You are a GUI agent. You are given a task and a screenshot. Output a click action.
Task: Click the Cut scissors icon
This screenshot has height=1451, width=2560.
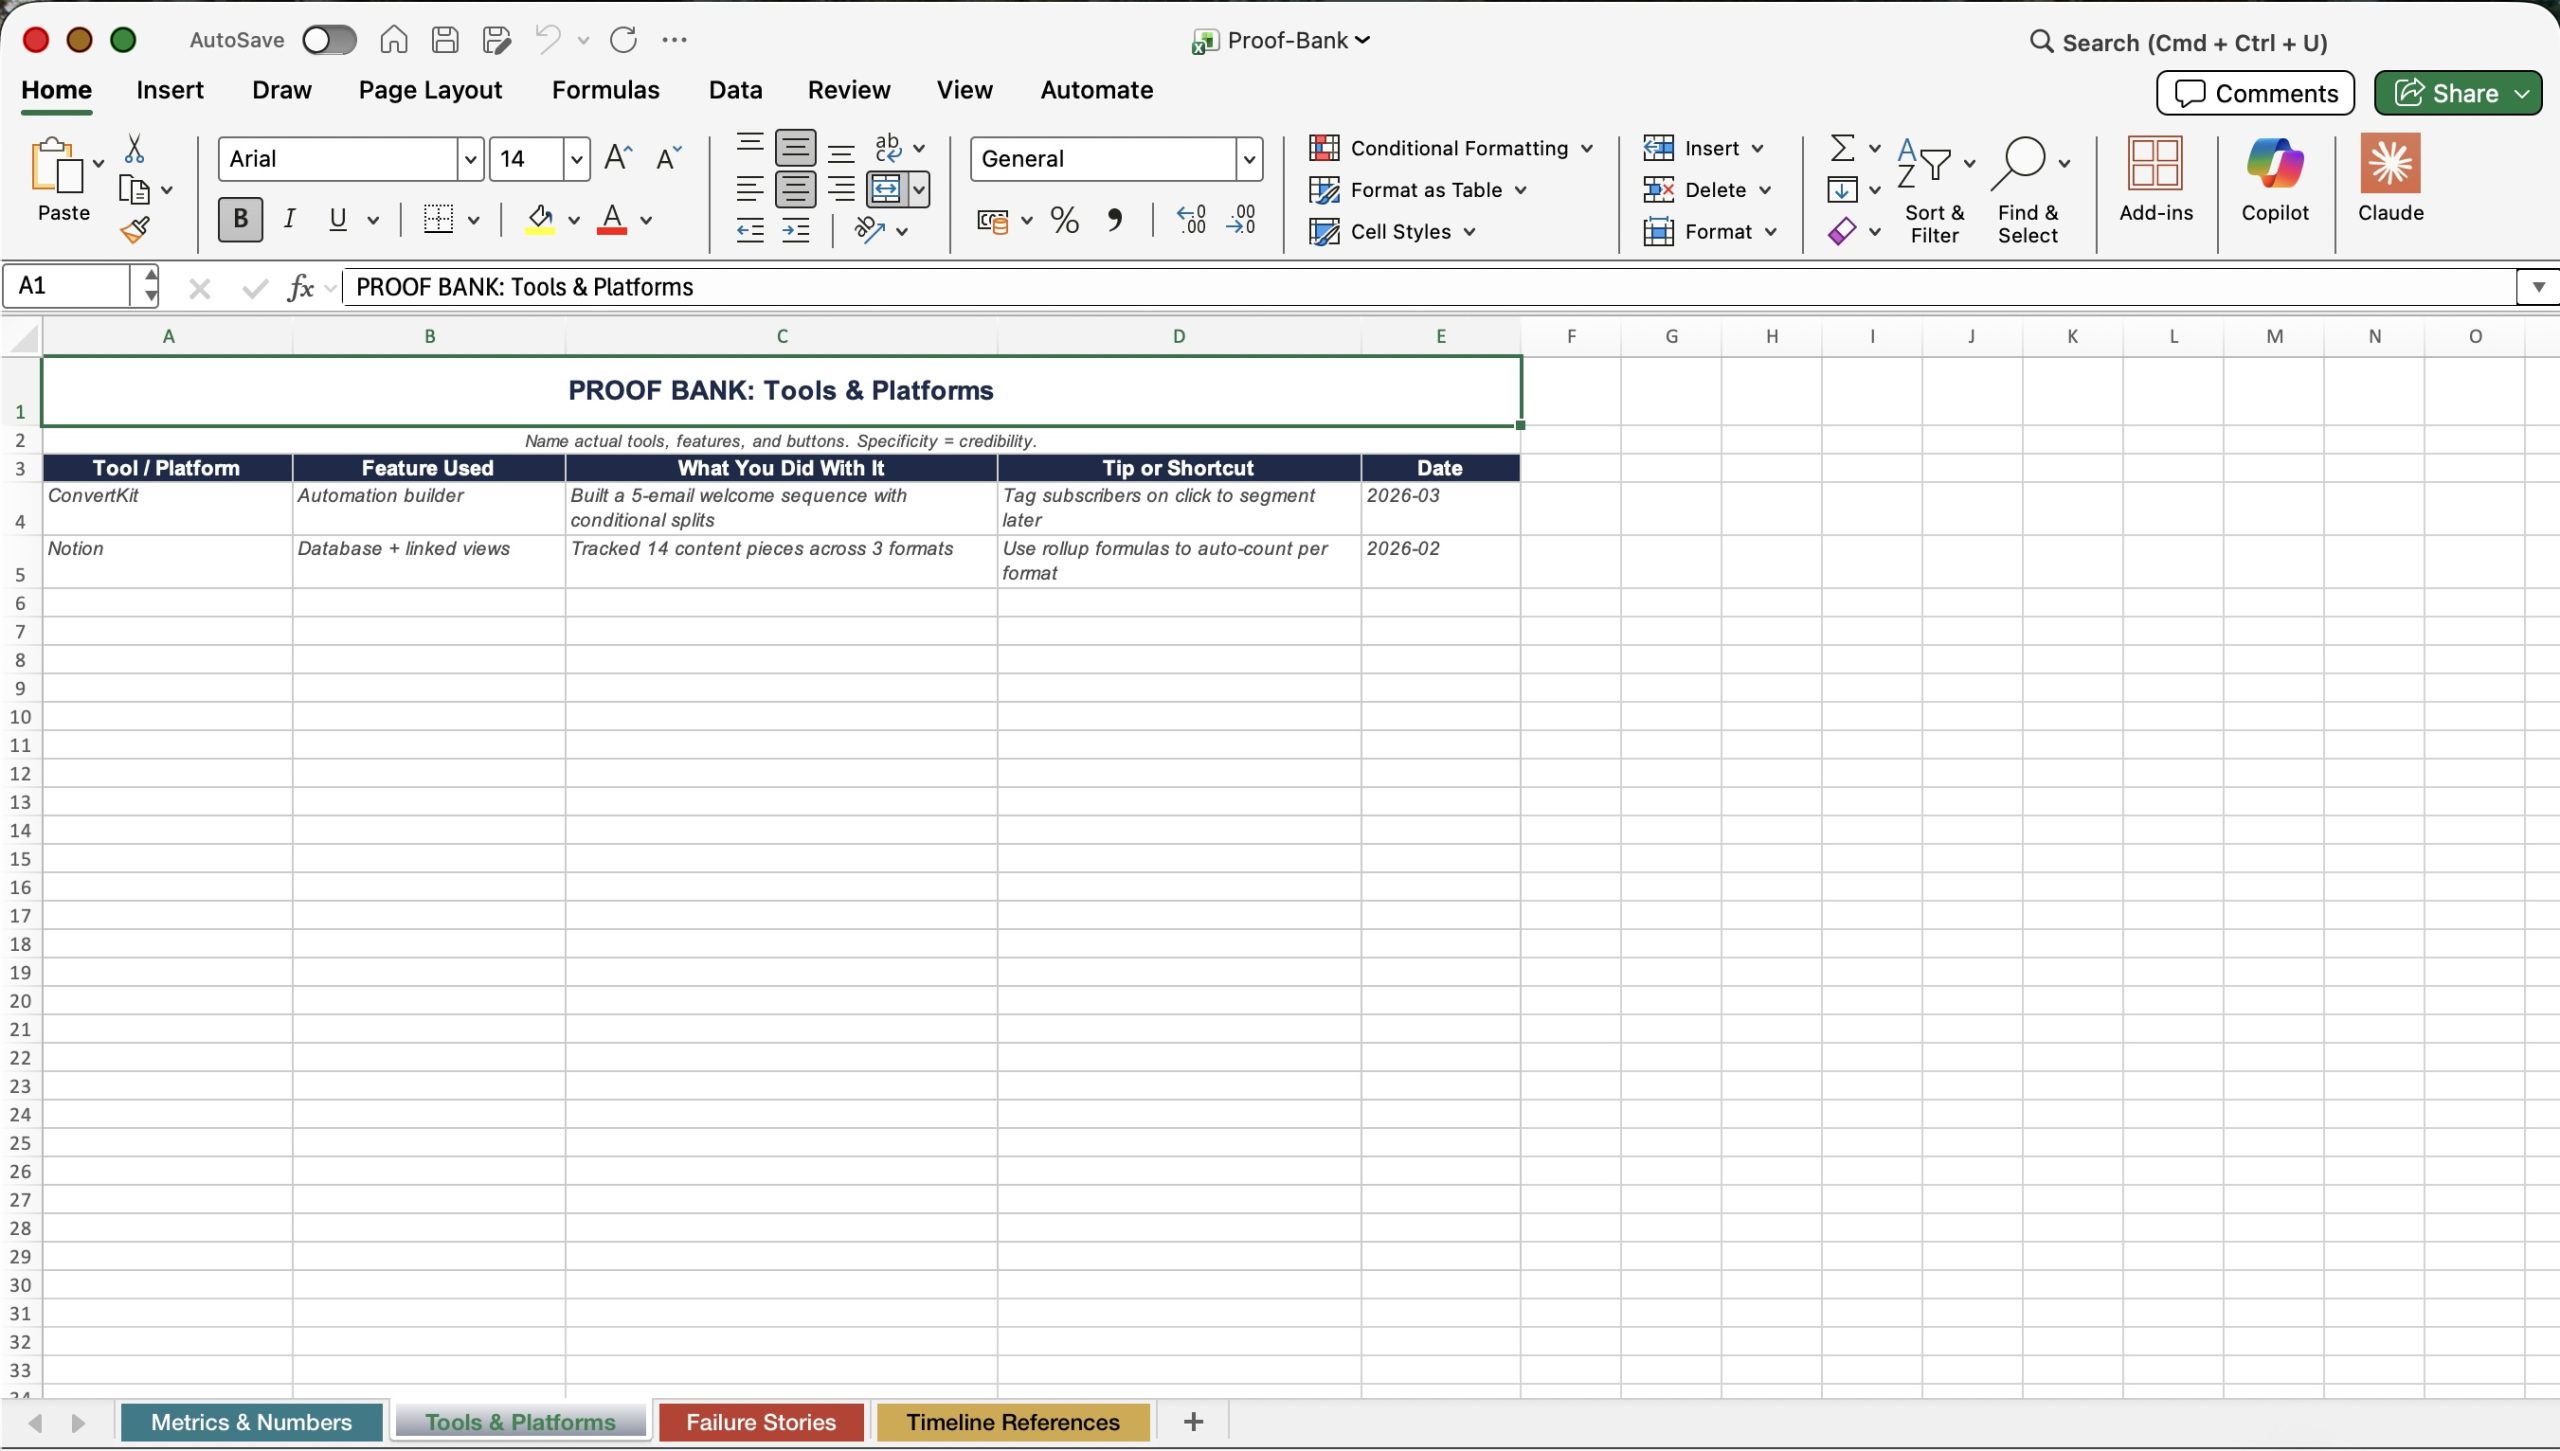(134, 149)
